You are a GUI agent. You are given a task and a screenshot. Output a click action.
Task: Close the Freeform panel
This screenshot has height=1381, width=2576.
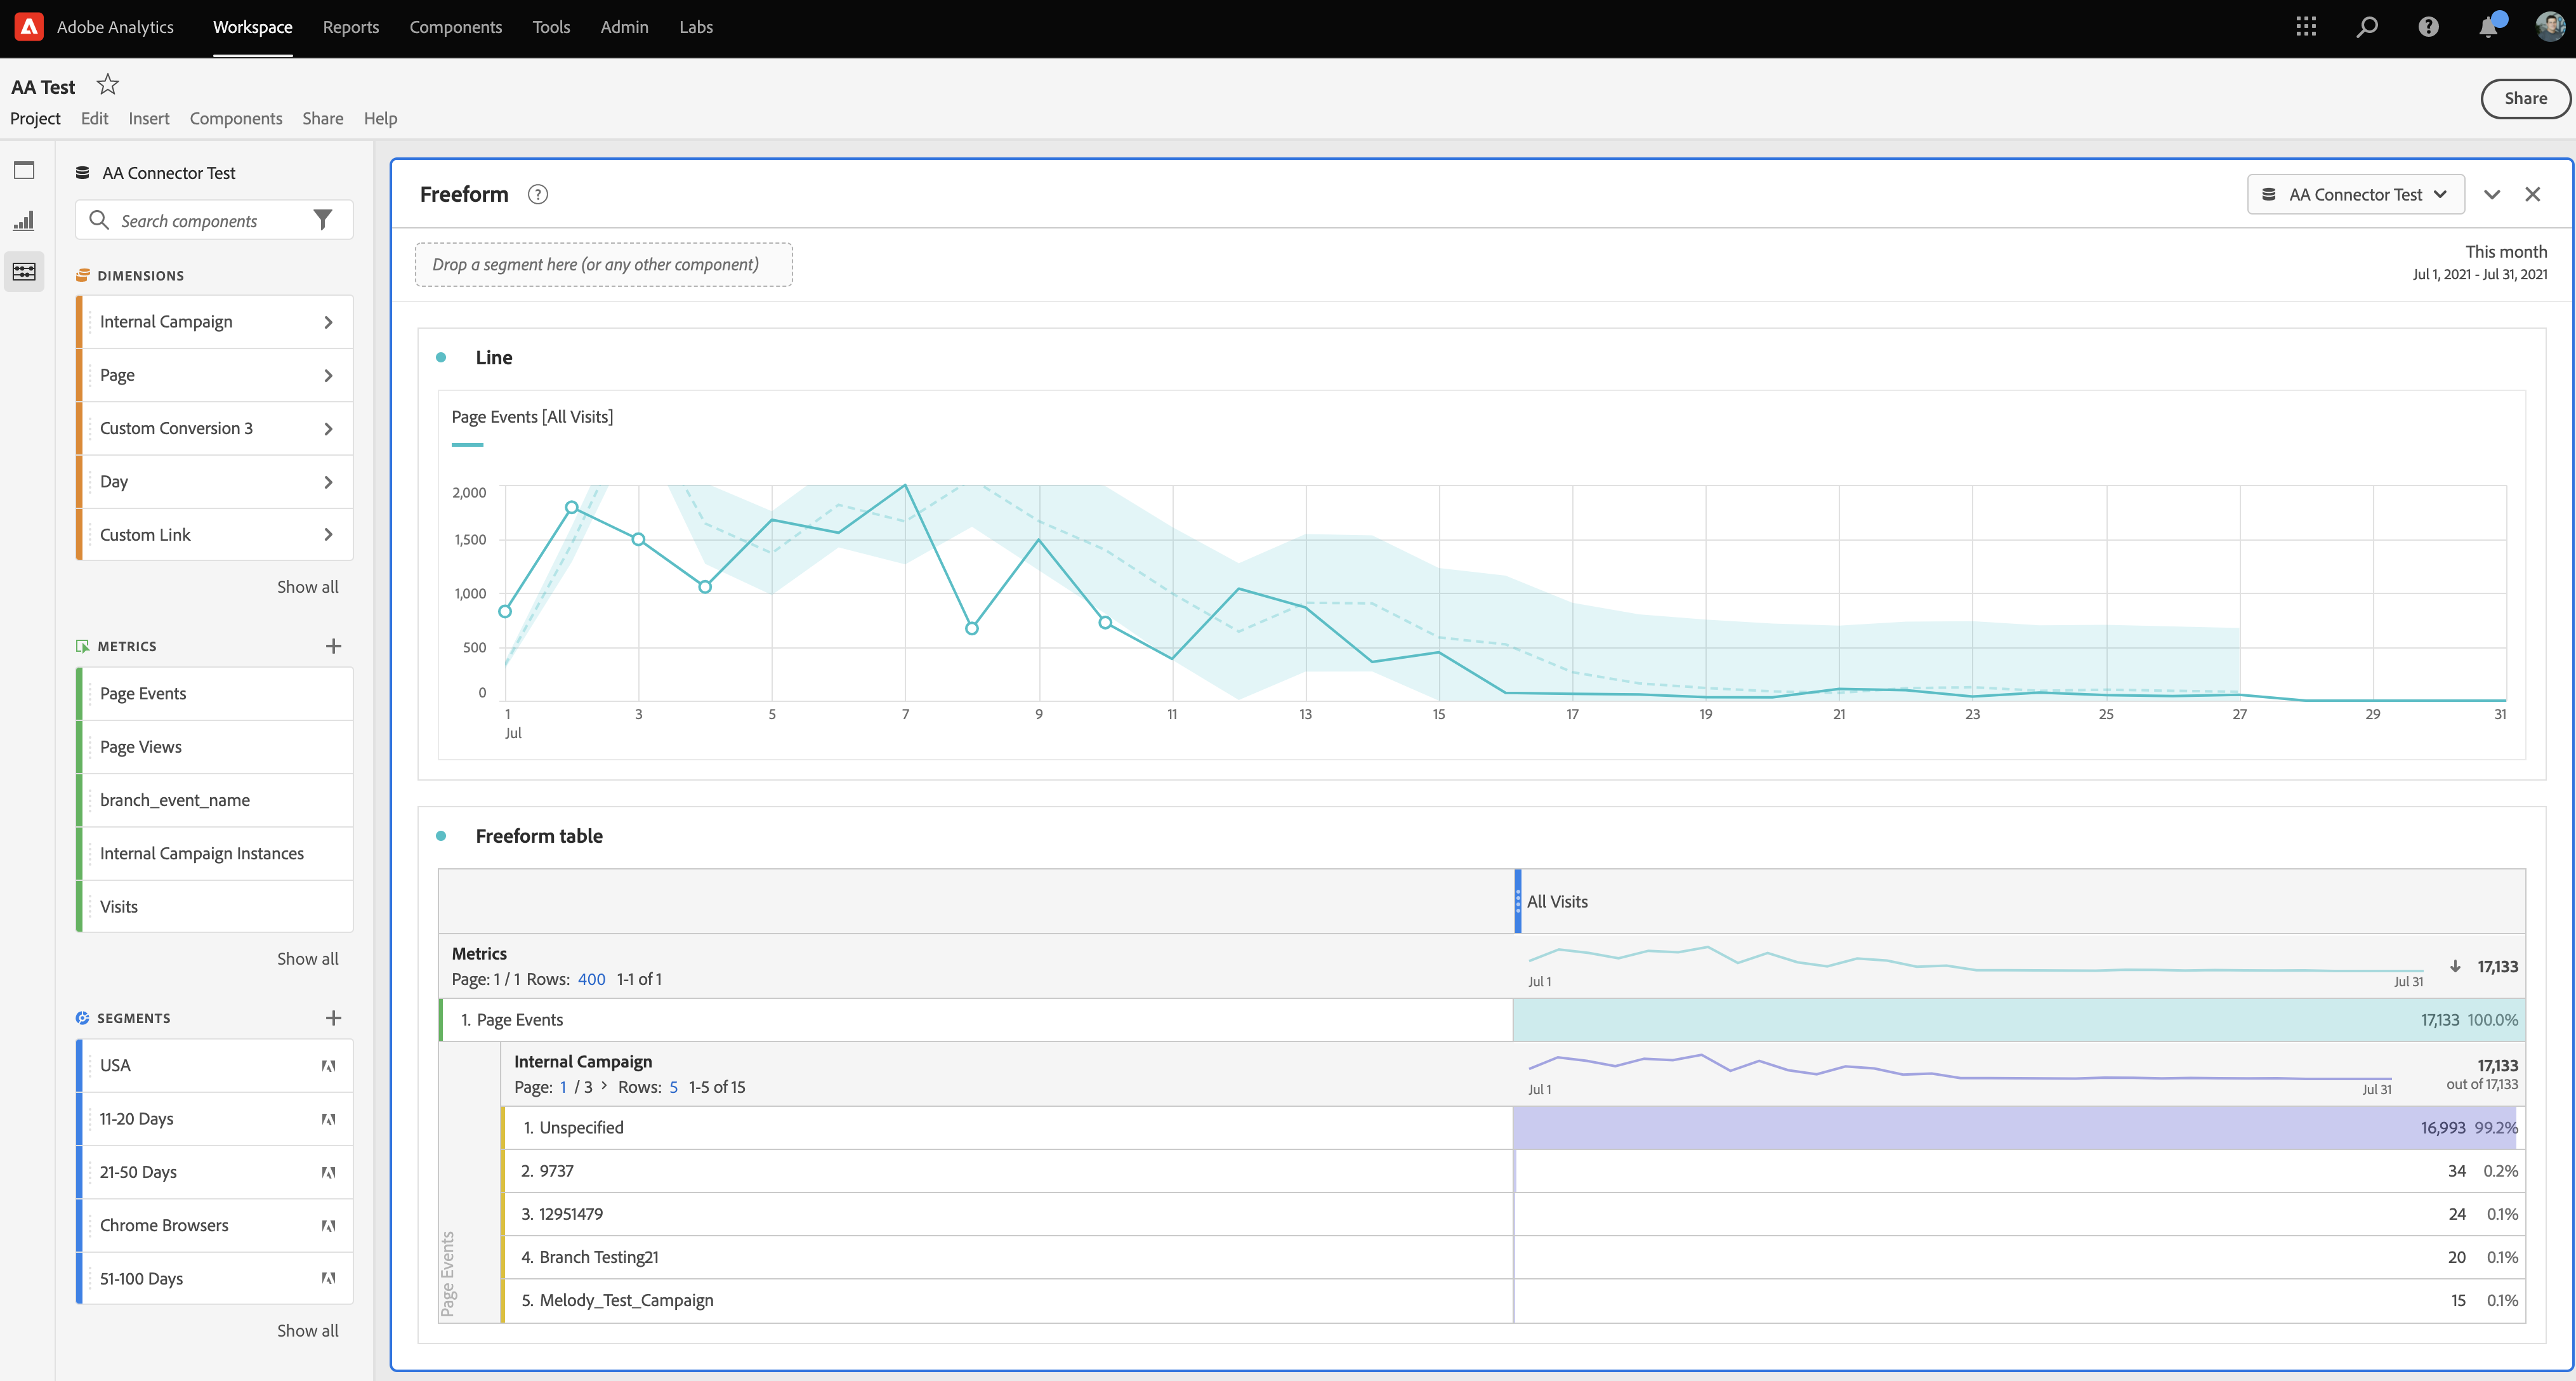2532,194
